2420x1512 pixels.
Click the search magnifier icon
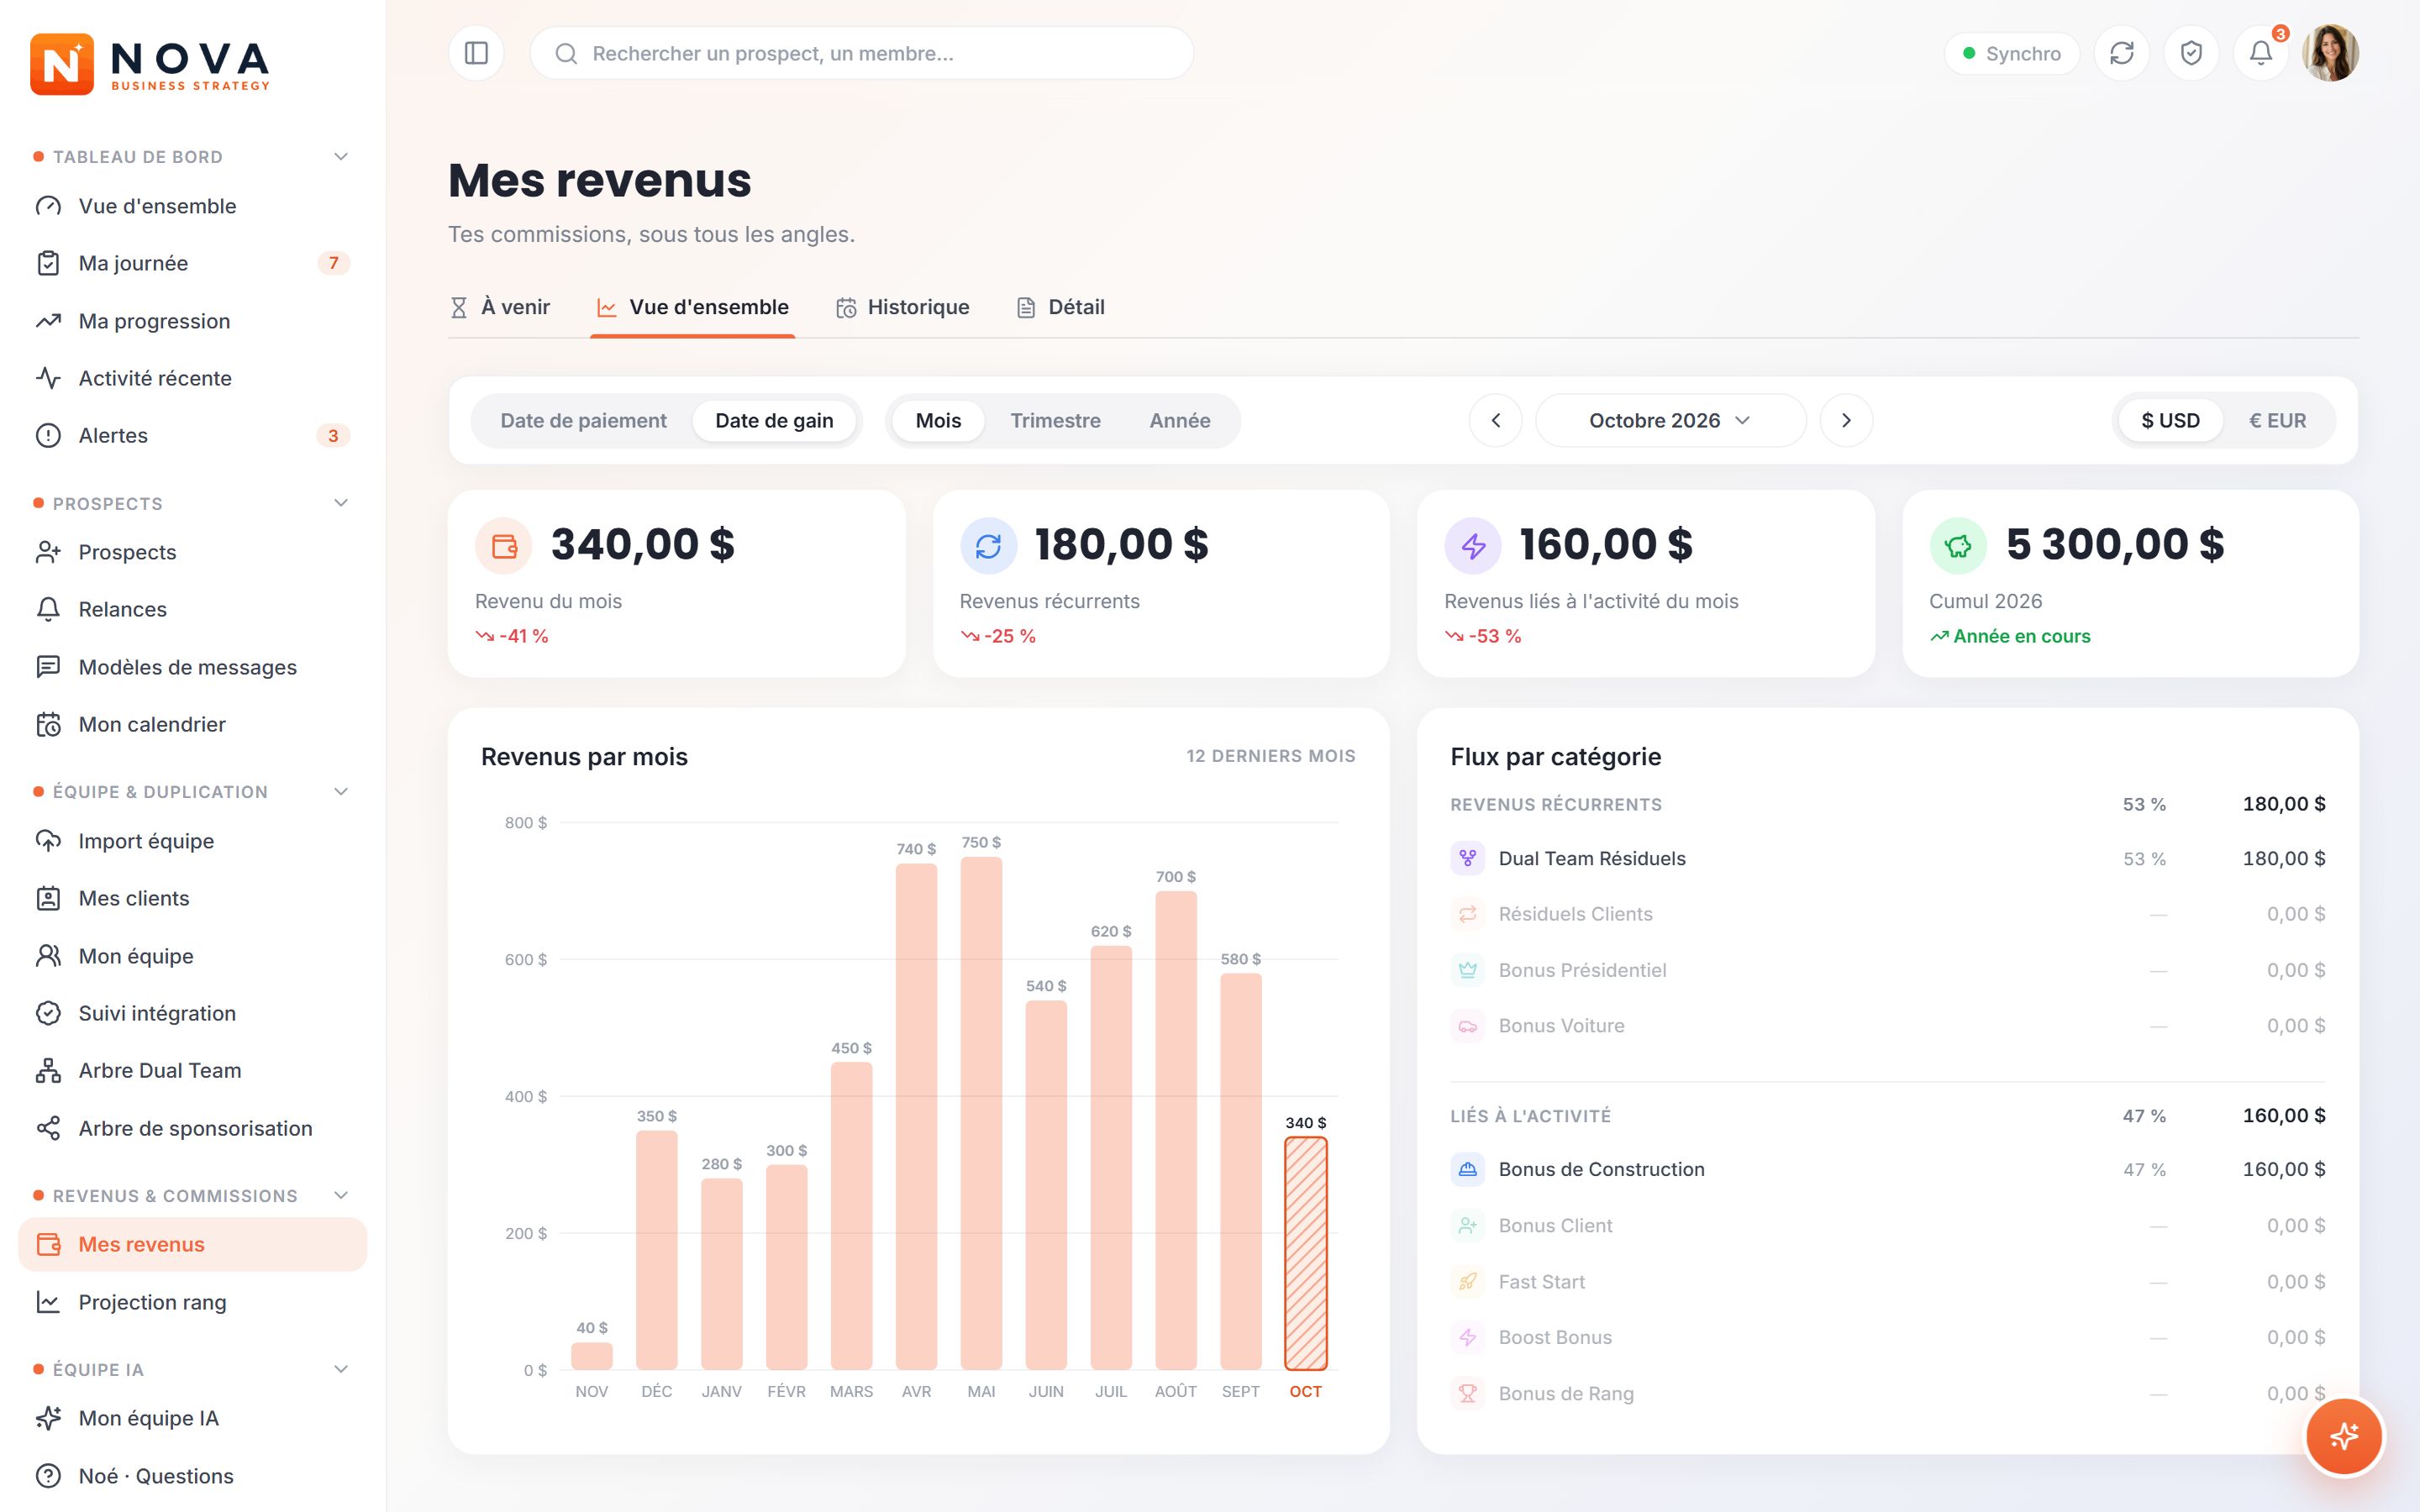click(x=566, y=53)
